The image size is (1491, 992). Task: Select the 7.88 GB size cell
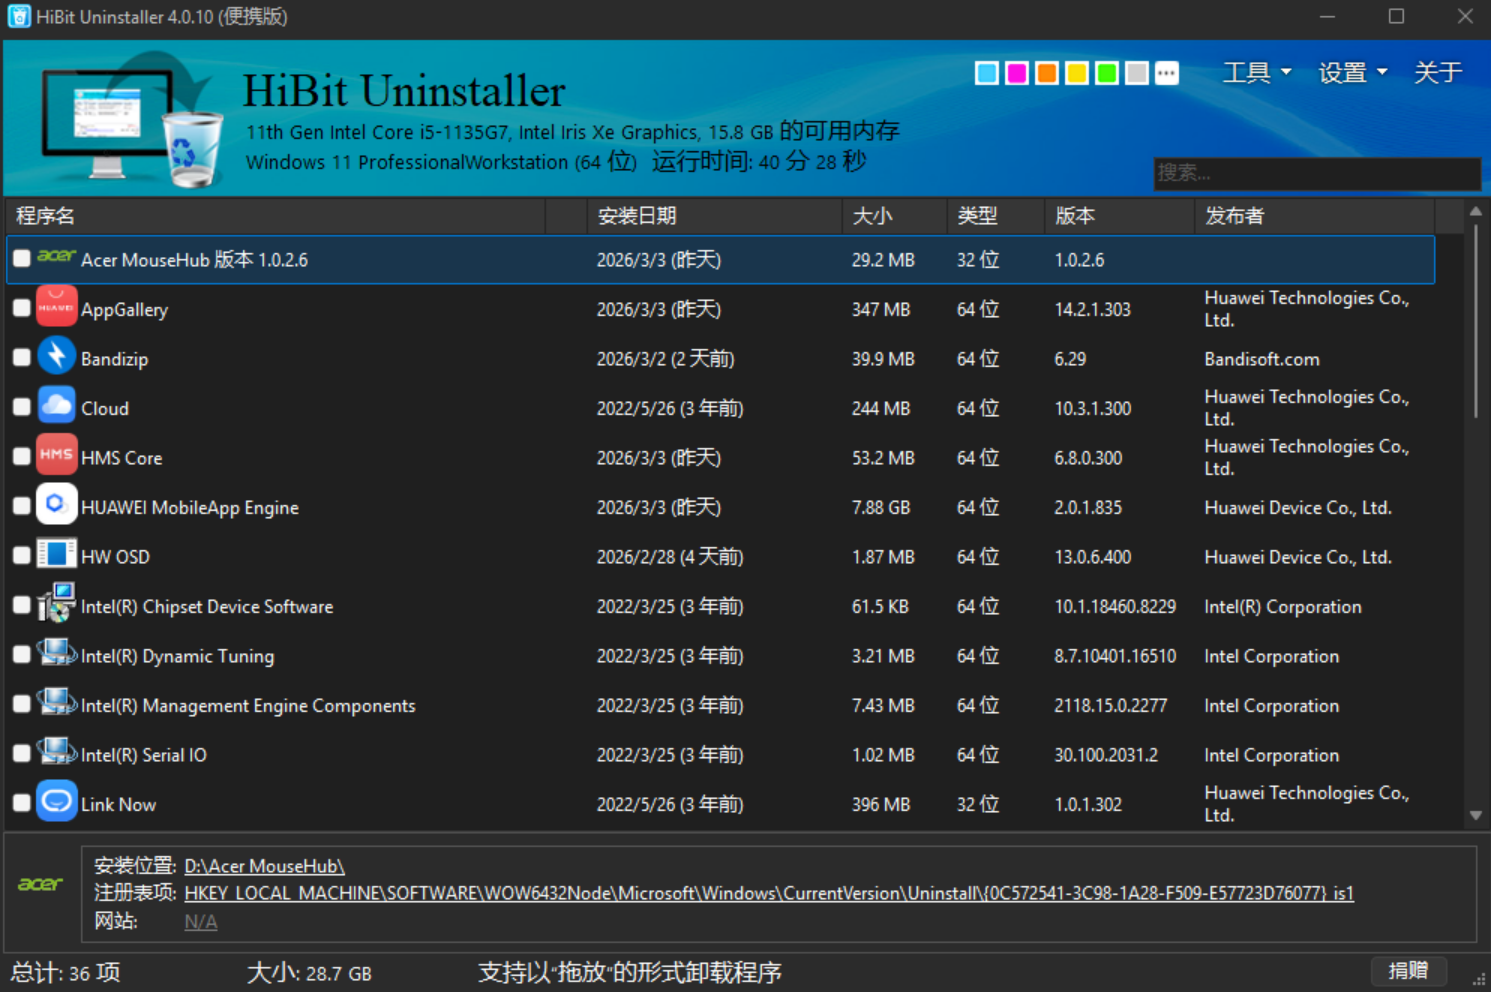tap(881, 507)
